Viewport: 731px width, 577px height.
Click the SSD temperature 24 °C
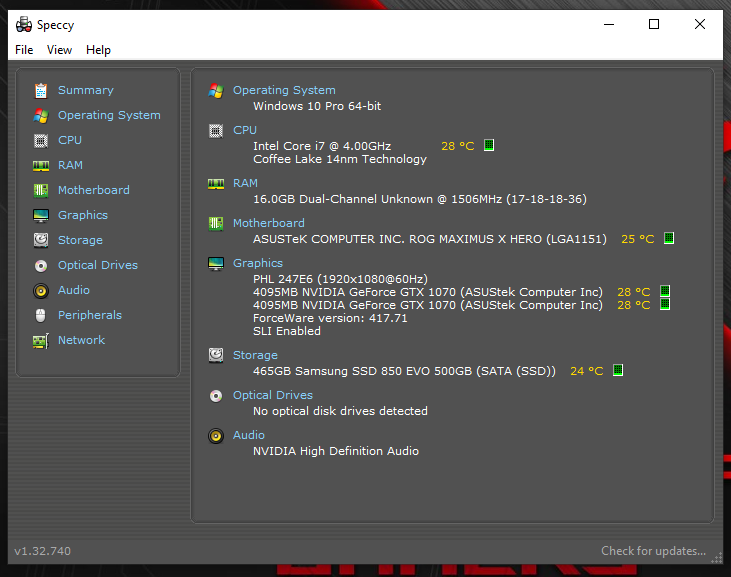click(x=587, y=371)
